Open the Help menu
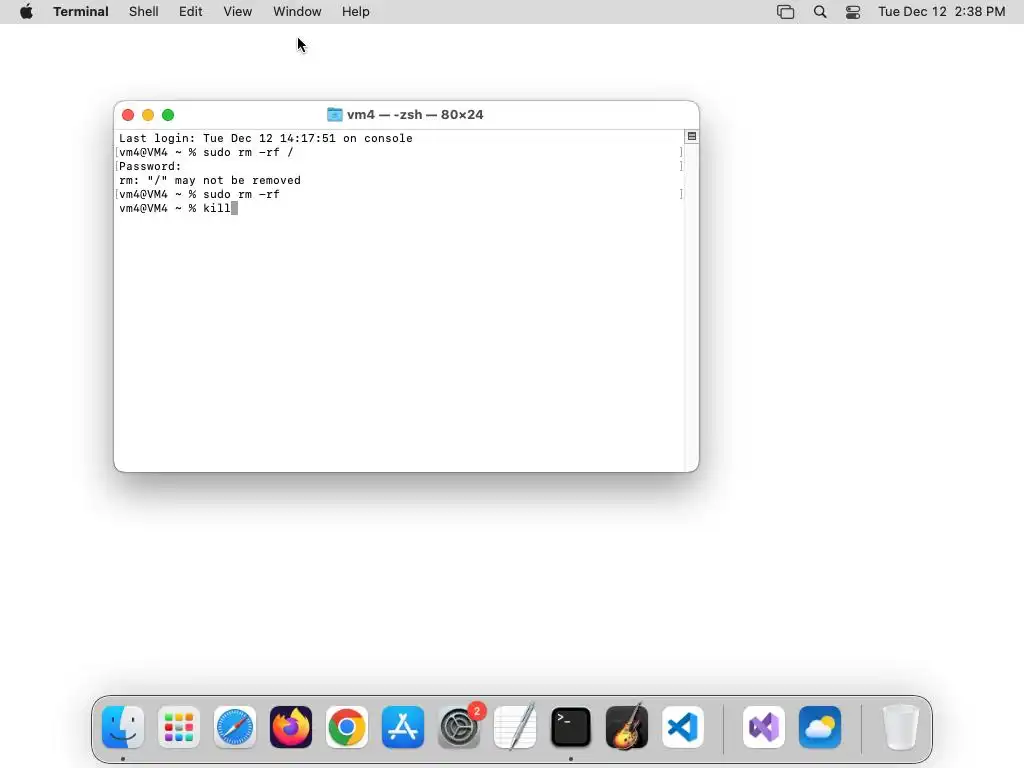1024x768 pixels. 355,12
